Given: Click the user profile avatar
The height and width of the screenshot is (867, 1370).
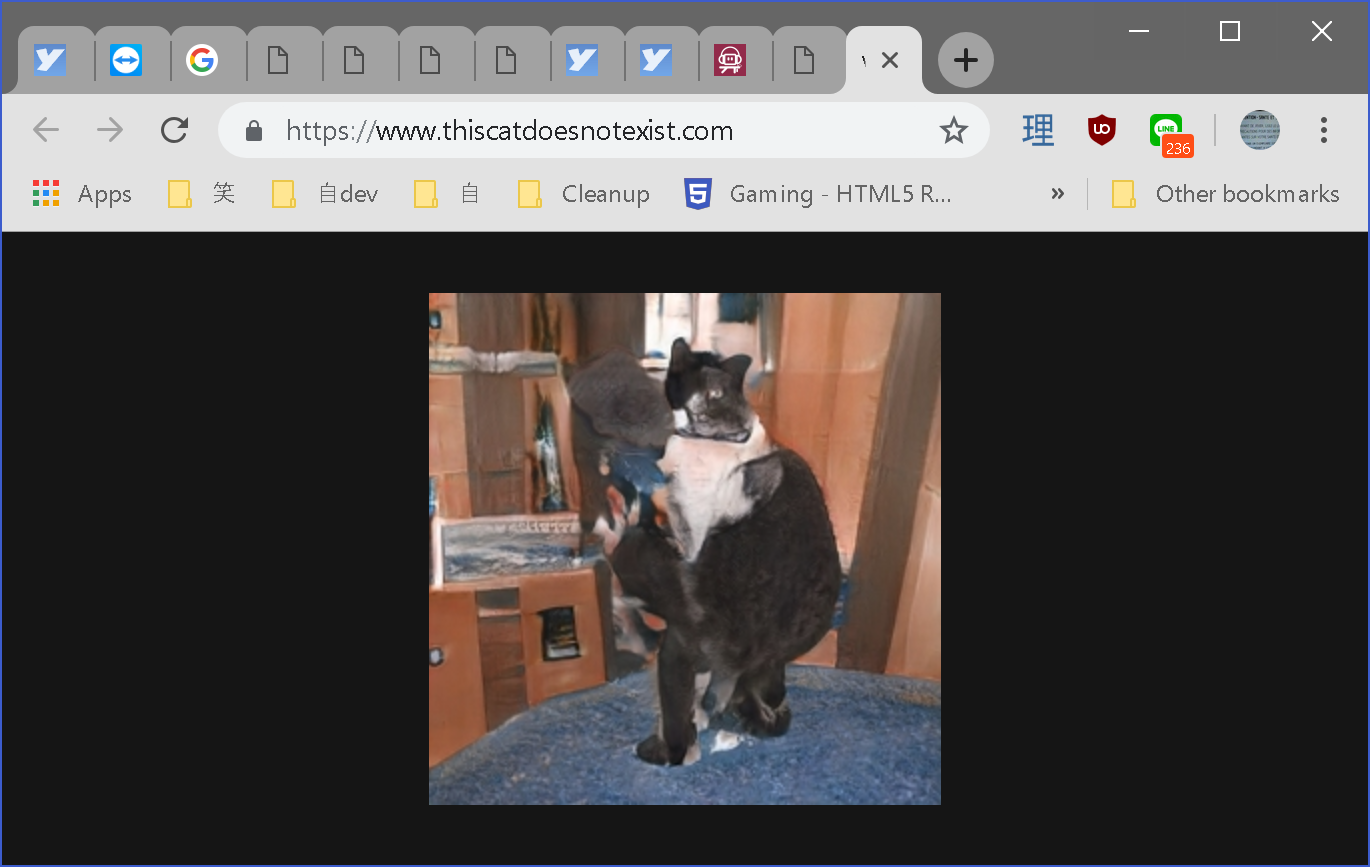Looking at the screenshot, I should point(1259,130).
